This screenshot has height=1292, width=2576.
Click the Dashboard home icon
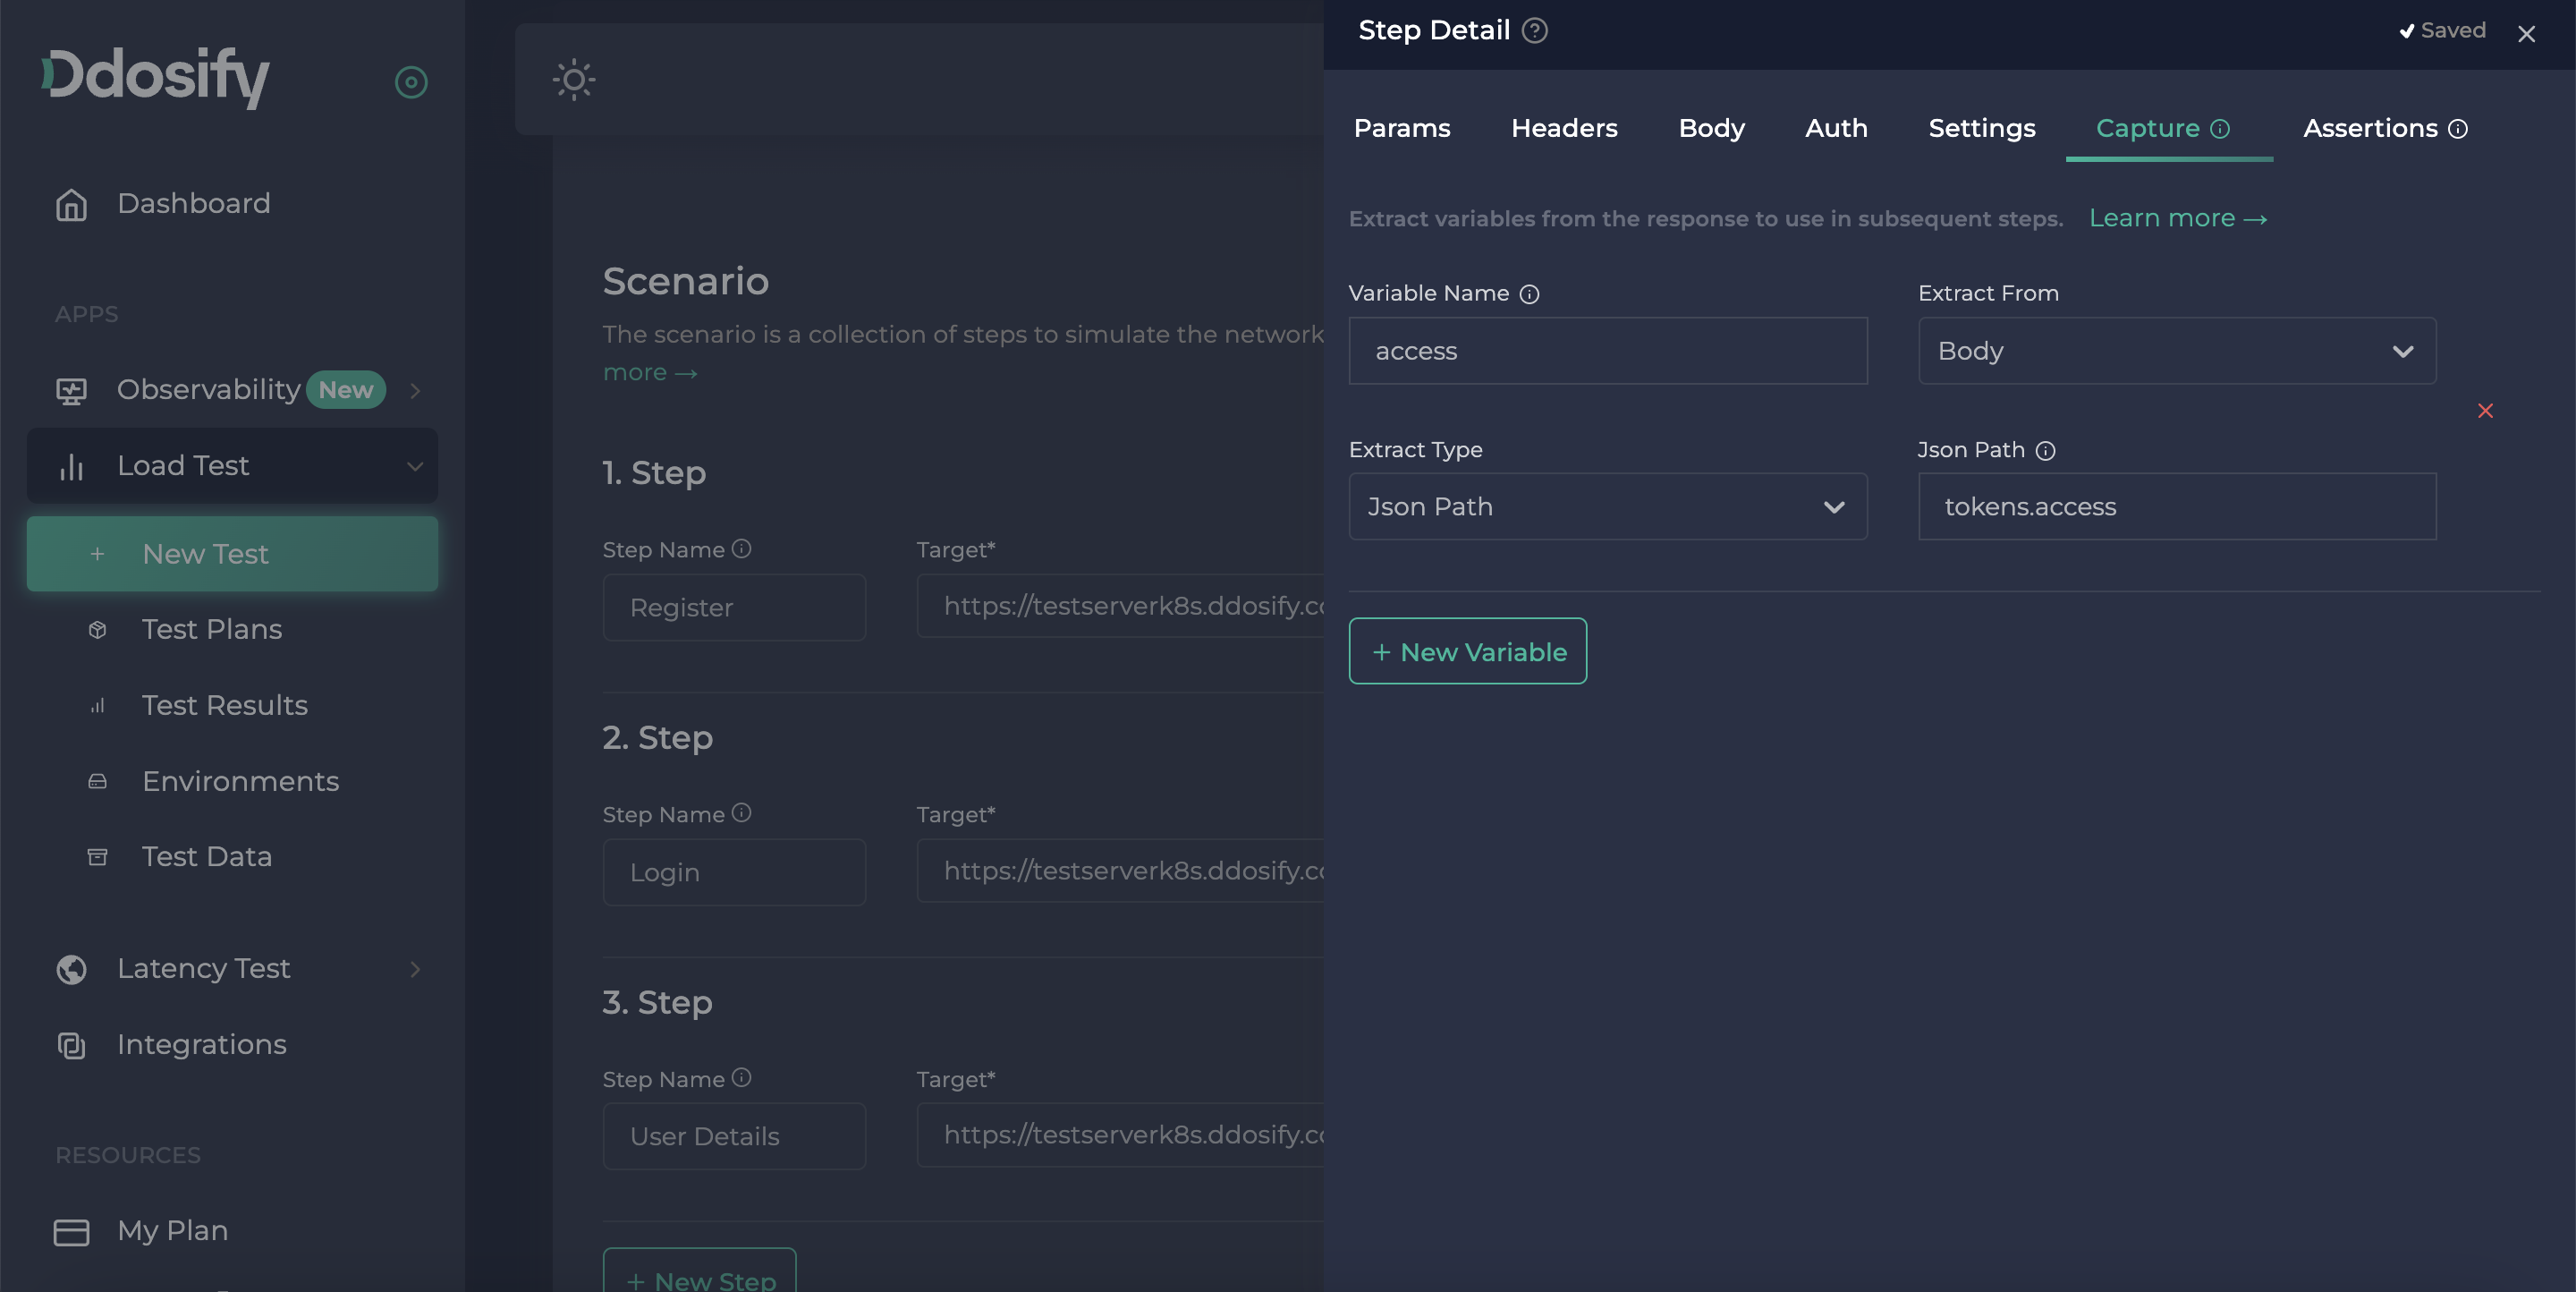click(x=71, y=204)
